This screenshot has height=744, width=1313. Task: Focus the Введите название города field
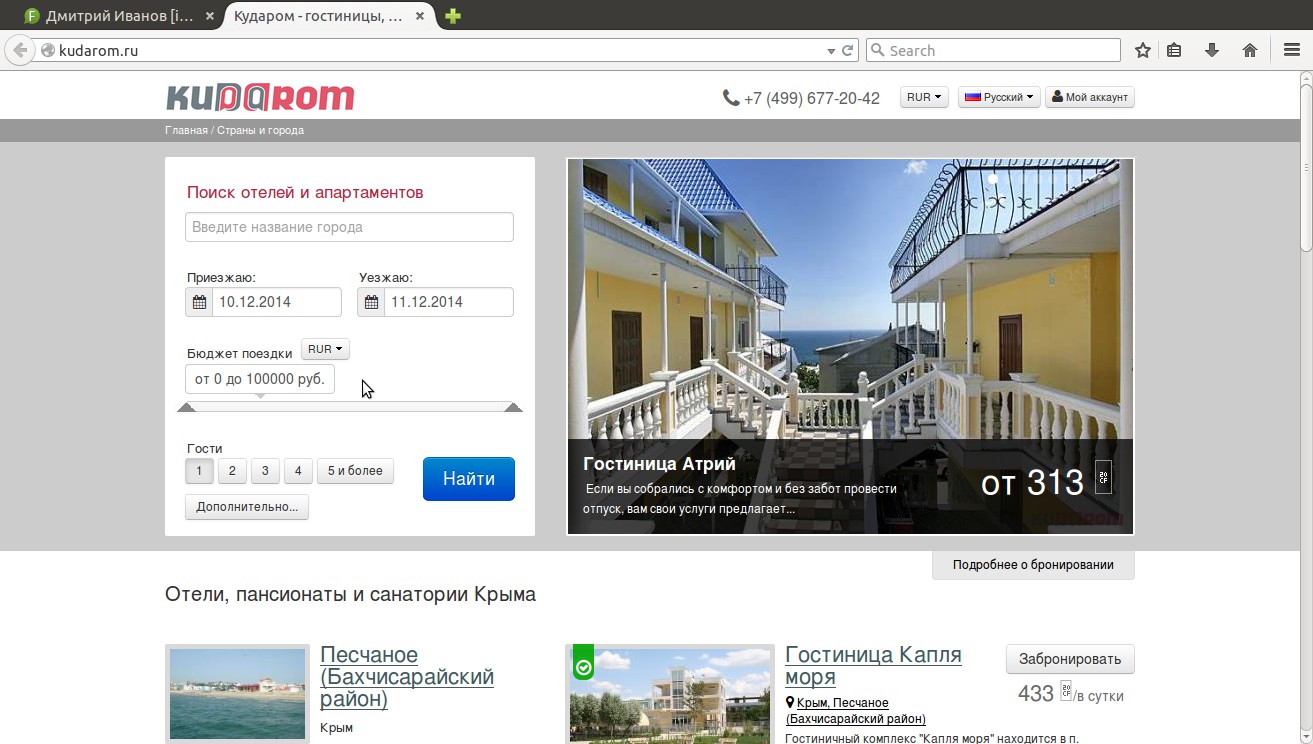pos(349,227)
